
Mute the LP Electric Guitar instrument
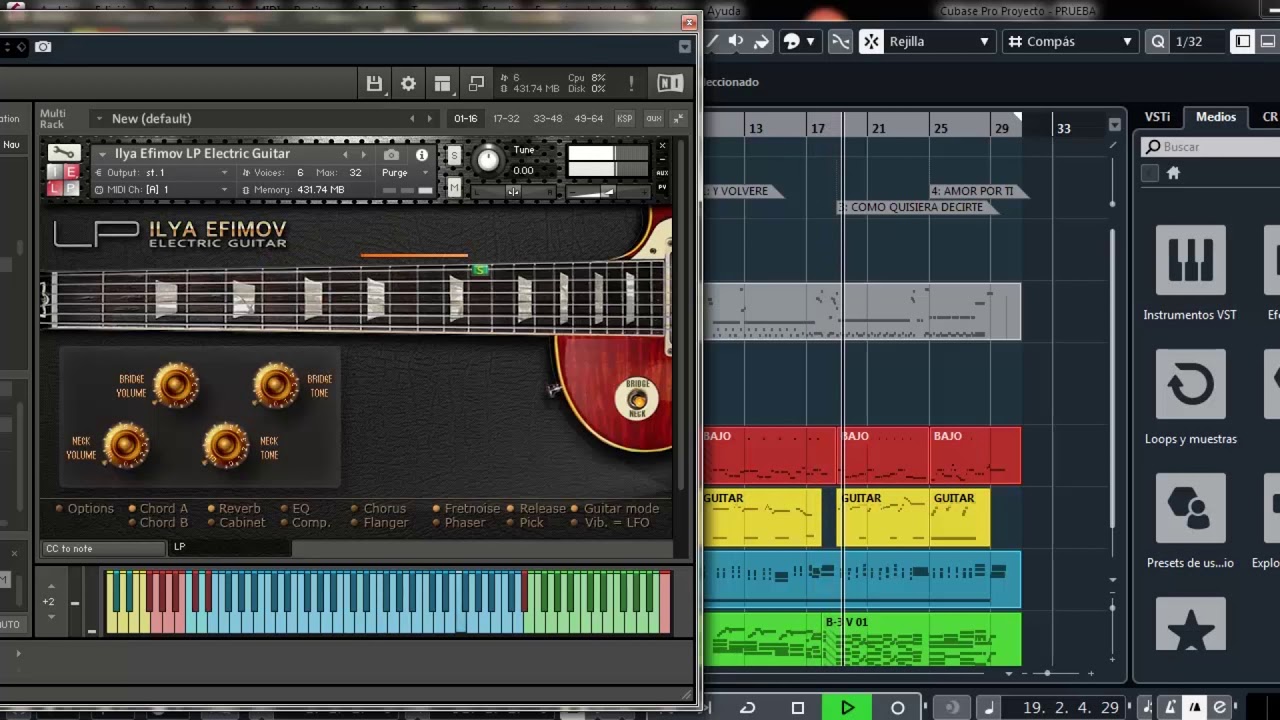coord(454,187)
